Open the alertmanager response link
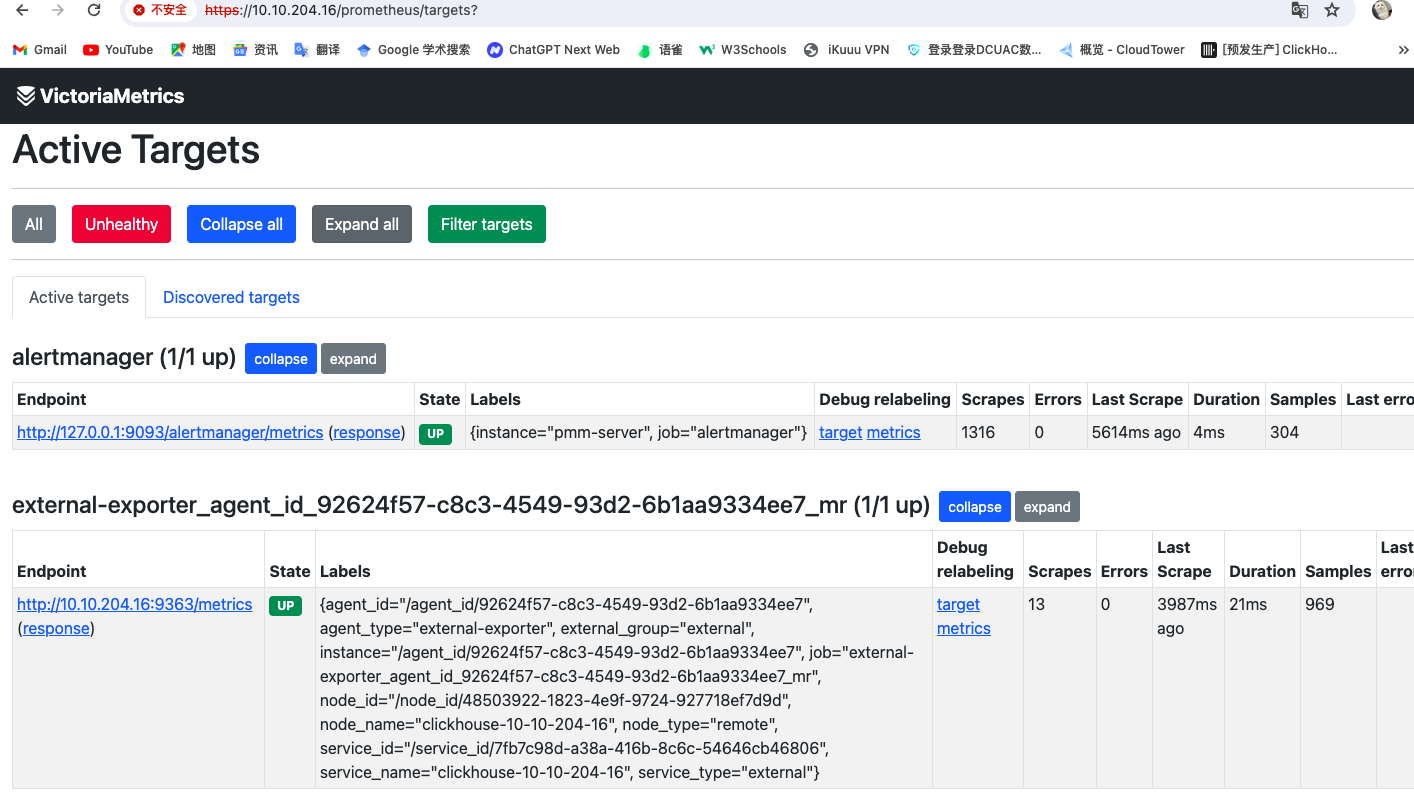The height and width of the screenshot is (811, 1414). [366, 432]
